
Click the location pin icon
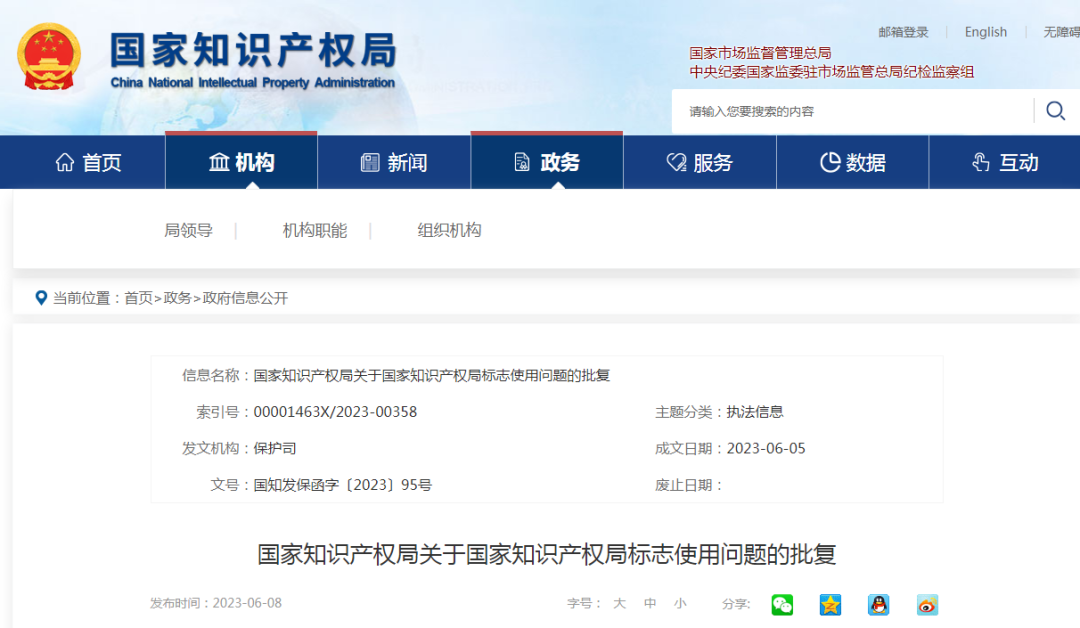click(41, 298)
